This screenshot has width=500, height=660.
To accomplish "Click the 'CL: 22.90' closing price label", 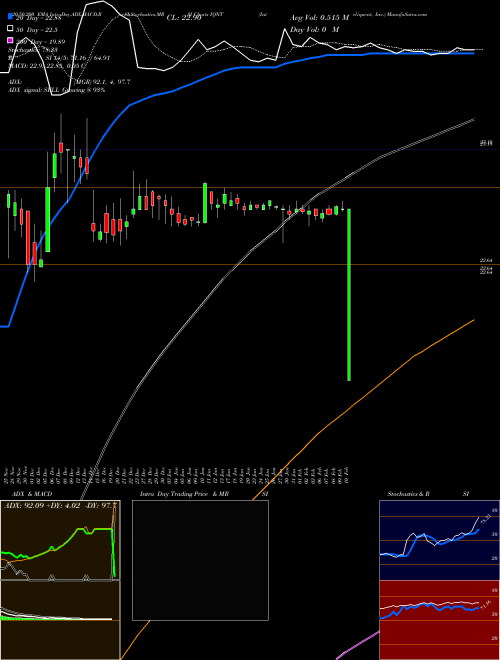I will tap(184, 18).
